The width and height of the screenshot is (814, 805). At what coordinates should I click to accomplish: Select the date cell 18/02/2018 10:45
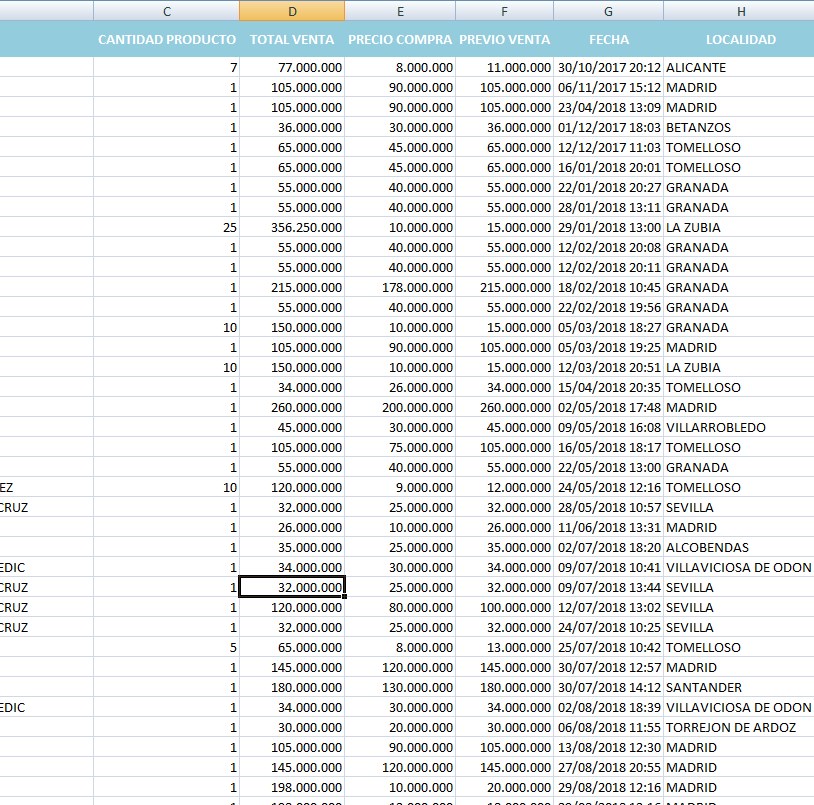coord(608,288)
